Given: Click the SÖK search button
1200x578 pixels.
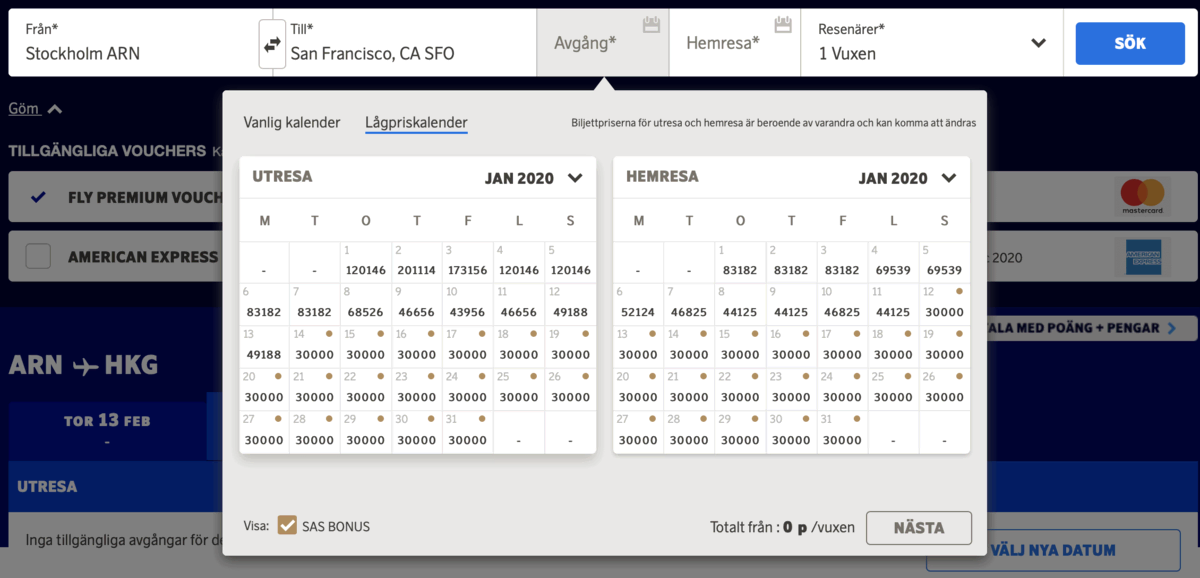Looking at the screenshot, I should pos(1130,43).
